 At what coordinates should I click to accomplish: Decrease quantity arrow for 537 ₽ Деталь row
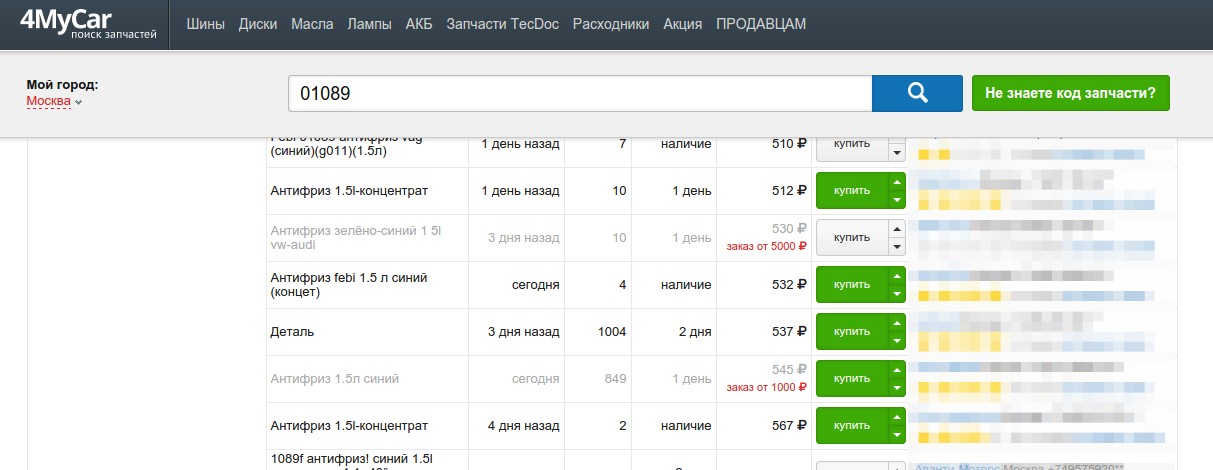tap(897, 341)
